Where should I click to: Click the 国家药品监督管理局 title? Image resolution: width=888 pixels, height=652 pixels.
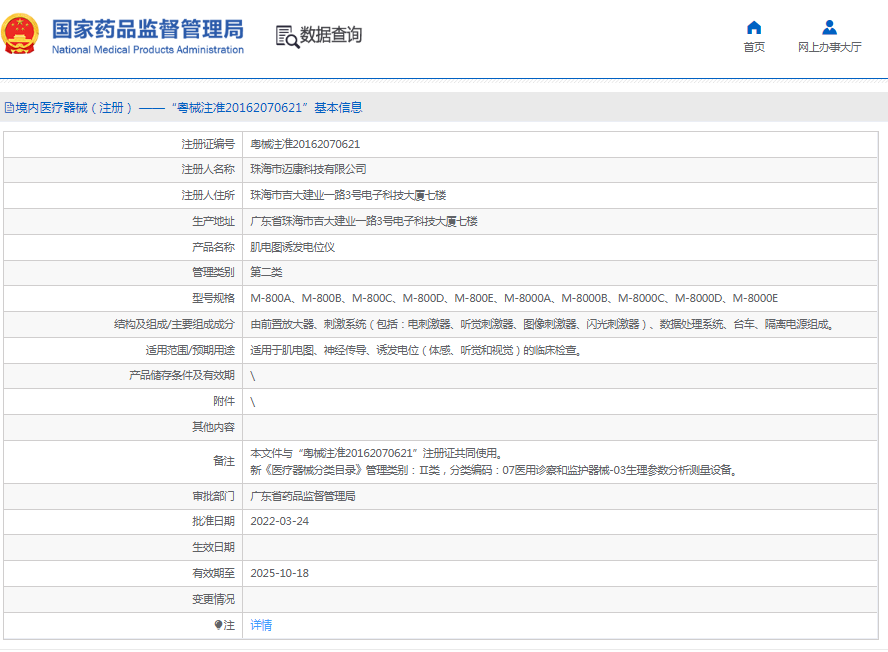tap(147, 28)
